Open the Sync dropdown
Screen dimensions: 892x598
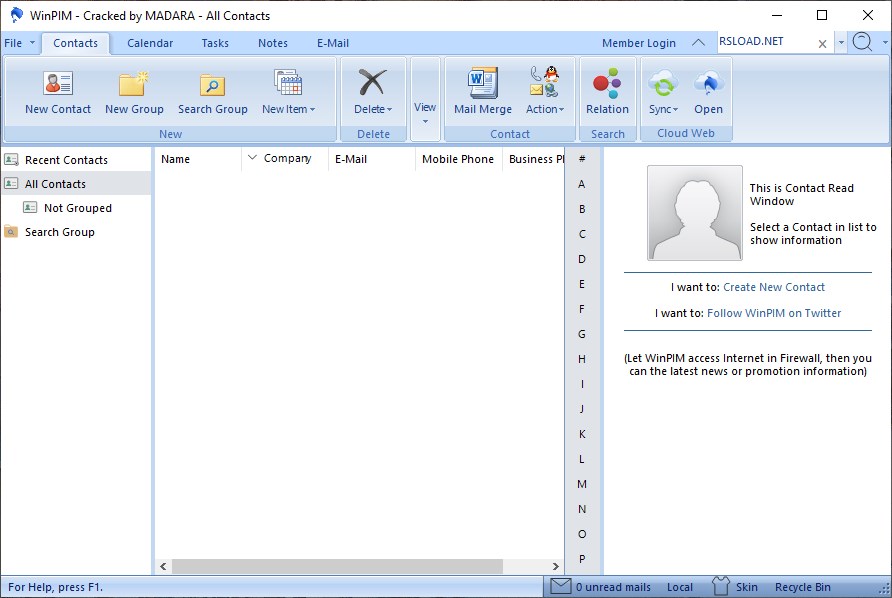(663, 92)
